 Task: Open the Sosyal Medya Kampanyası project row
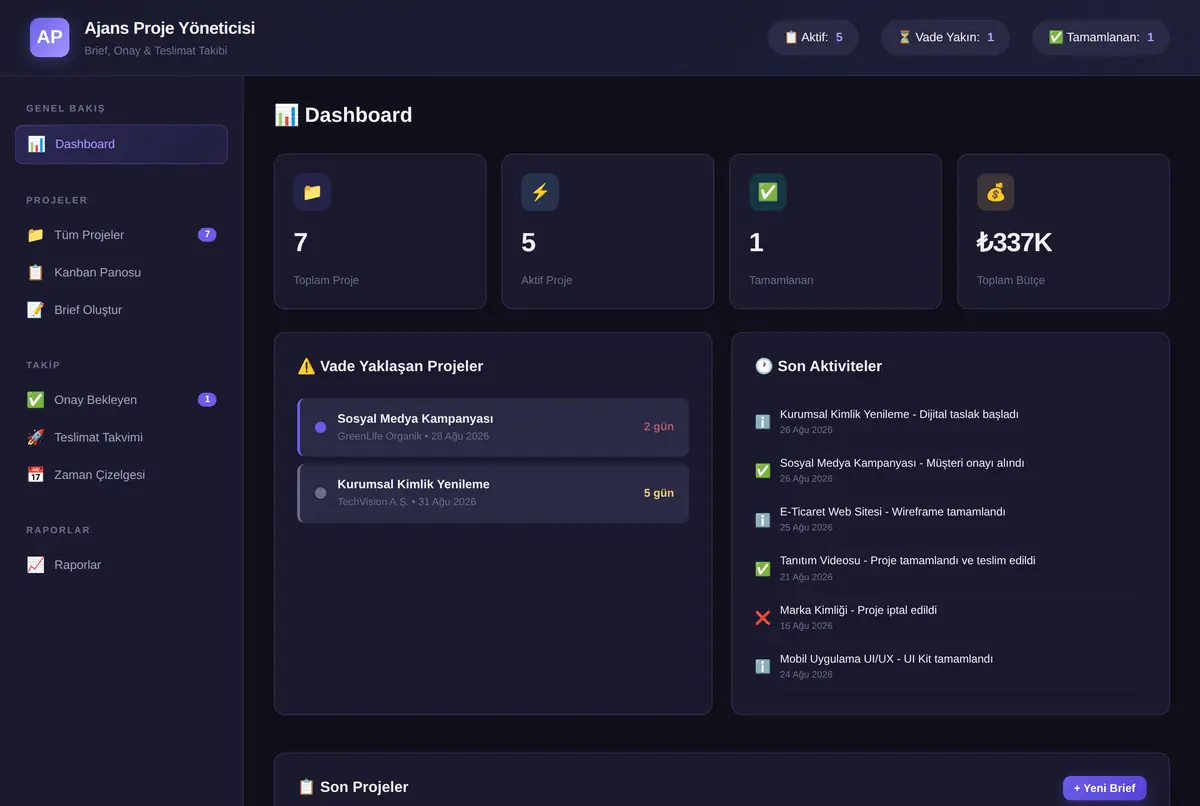493,427
